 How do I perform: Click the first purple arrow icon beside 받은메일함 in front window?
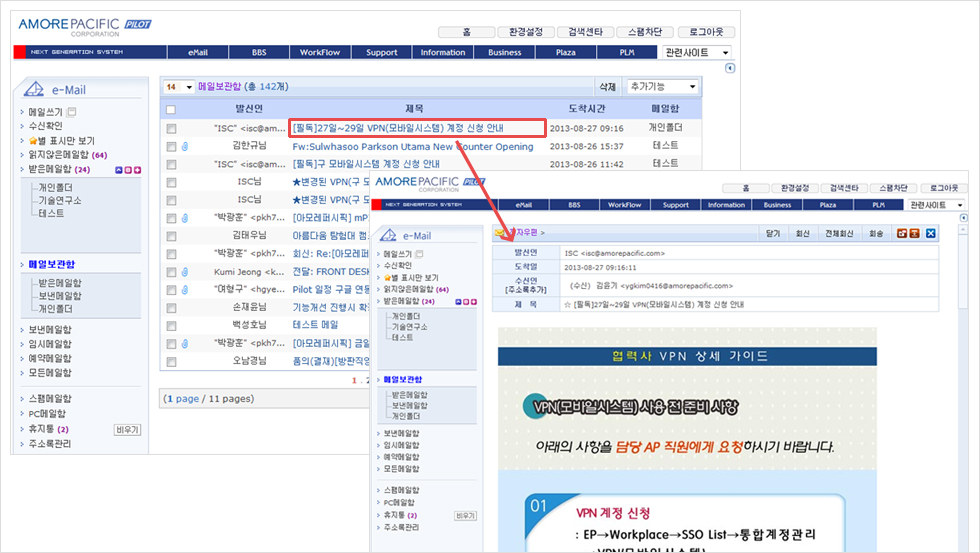coord(458,302)
